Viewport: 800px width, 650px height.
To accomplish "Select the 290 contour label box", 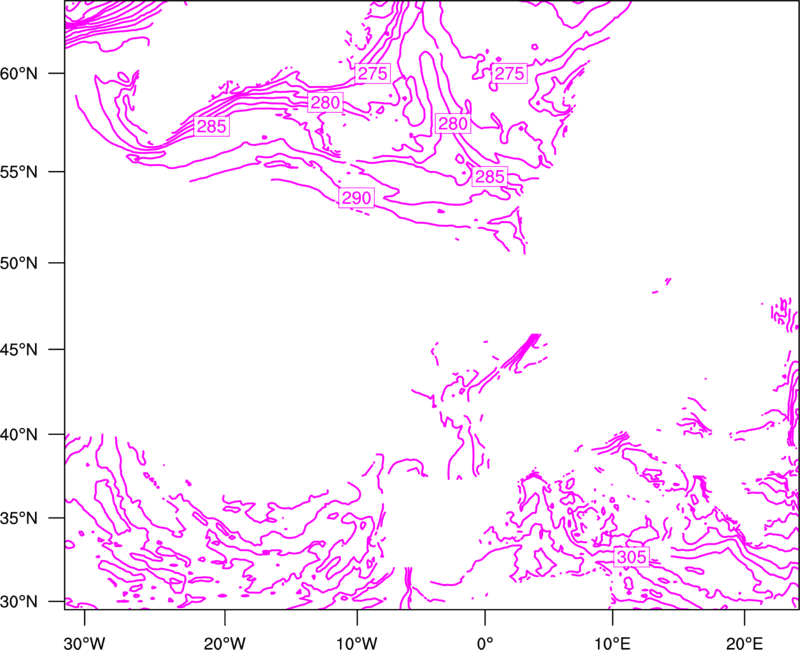I will click(x=356, y=197).
